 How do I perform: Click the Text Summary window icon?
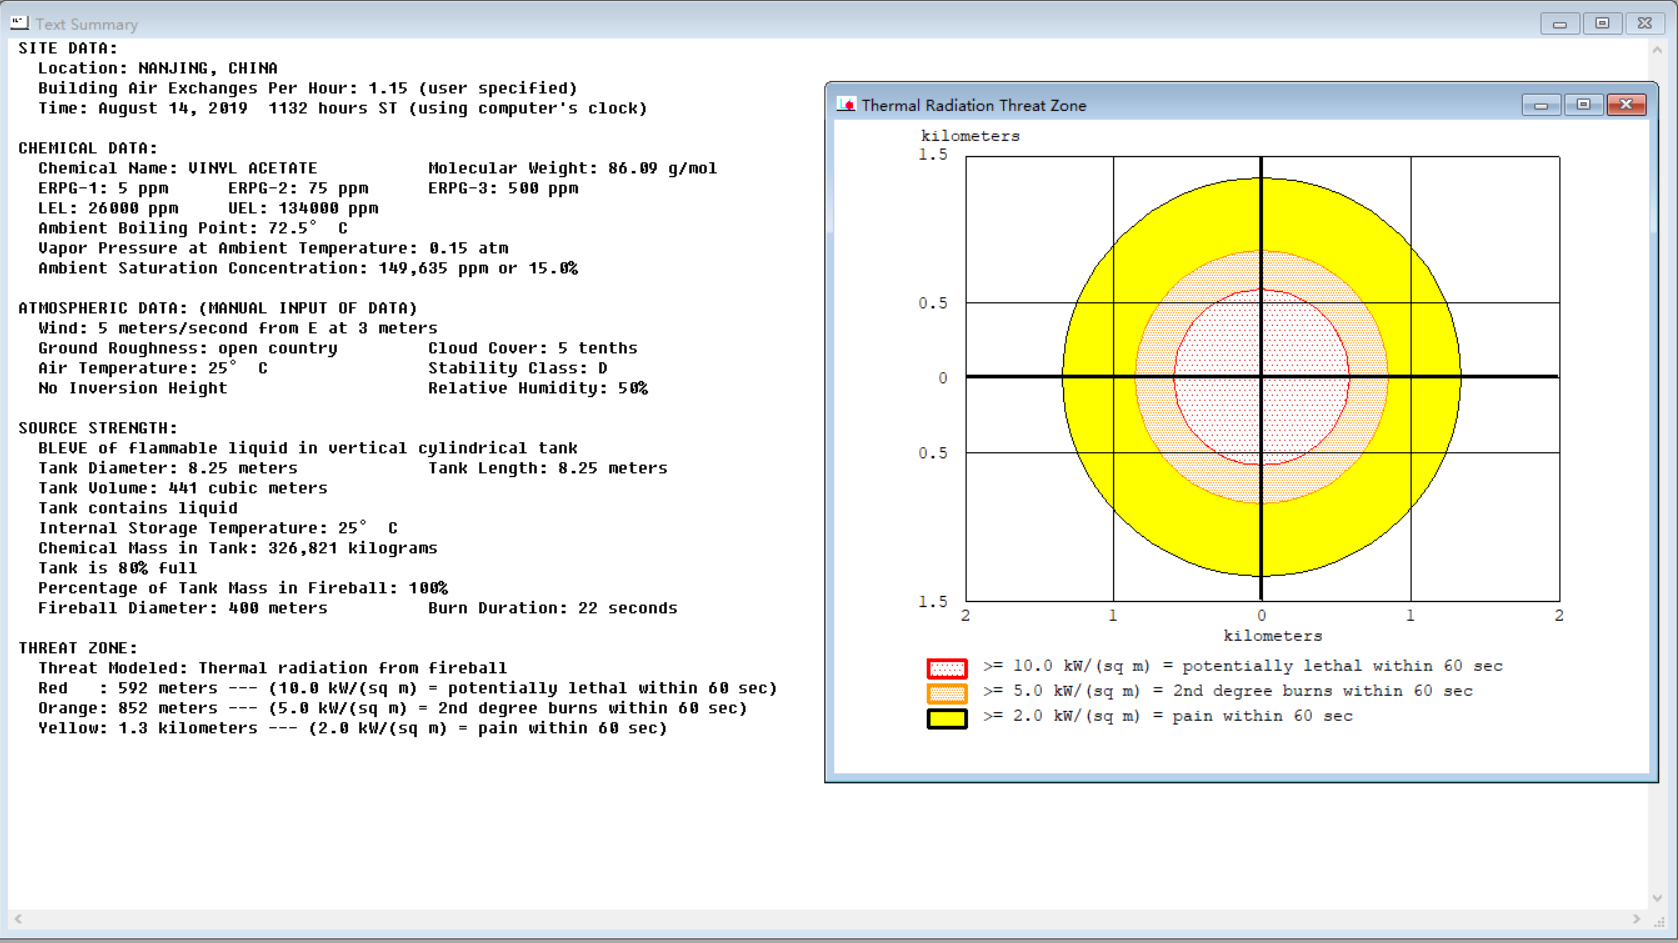(x=19, y=23)
